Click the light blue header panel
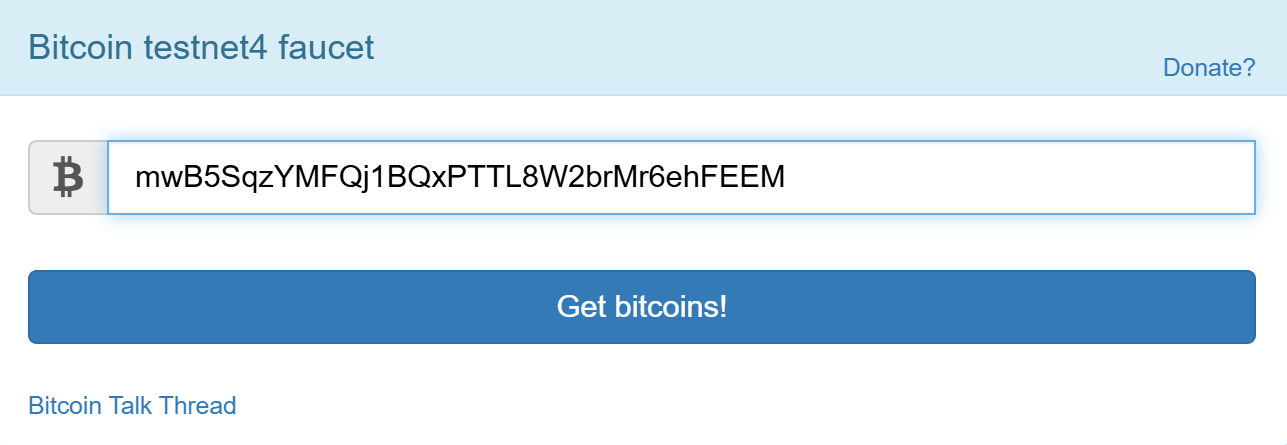This screenshot has height=445, width=1287. tap(643, 47)
